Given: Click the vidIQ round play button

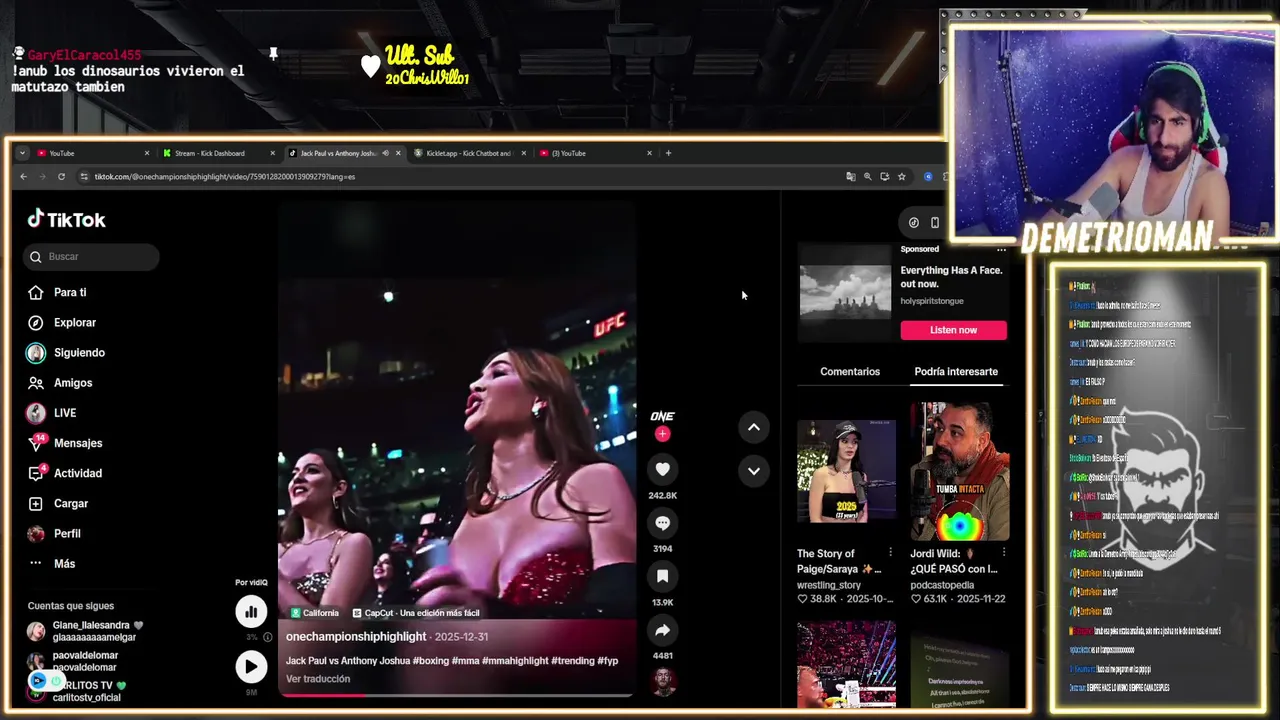Looking at the screenshot, I should (x=251, y=667).
